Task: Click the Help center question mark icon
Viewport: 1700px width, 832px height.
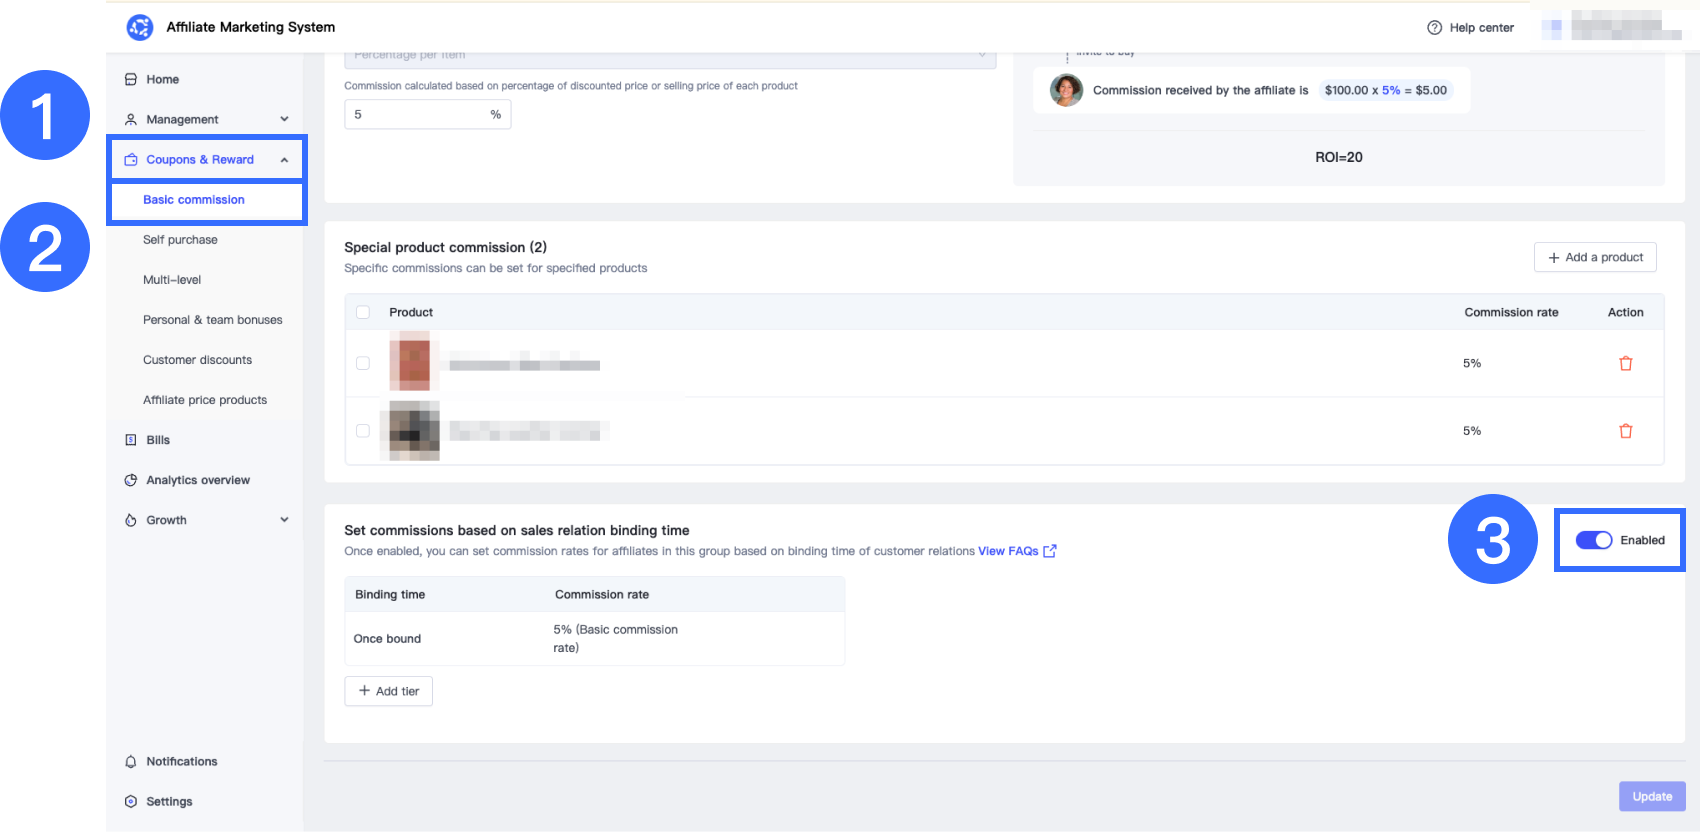Action: (1434, 28)
